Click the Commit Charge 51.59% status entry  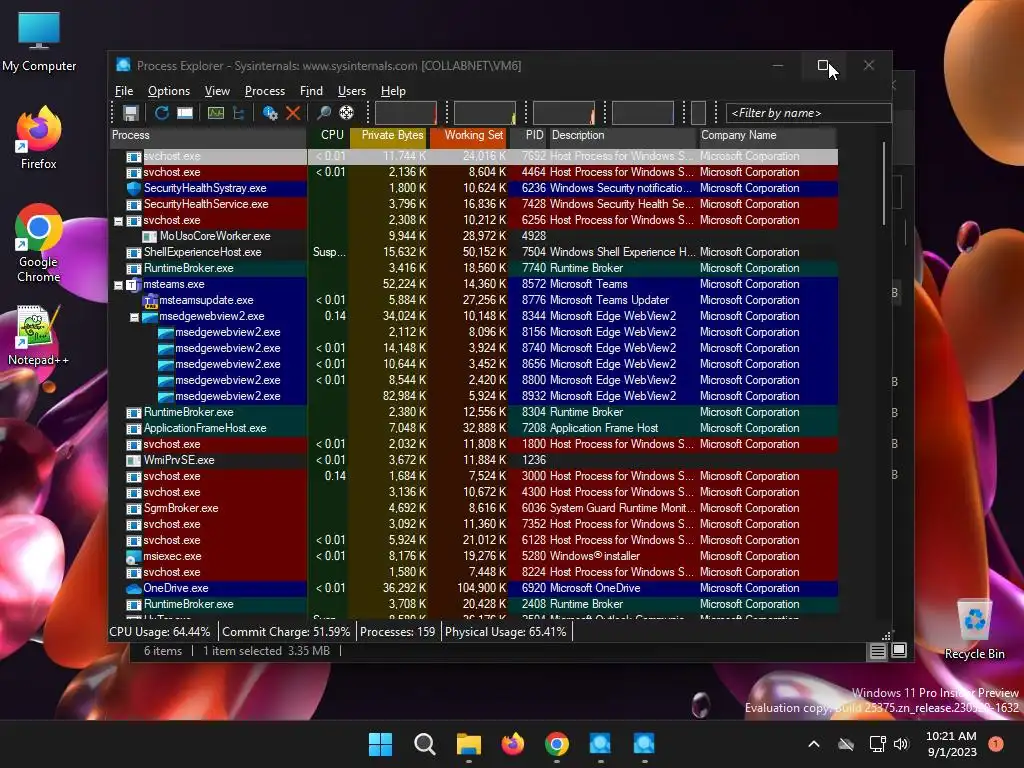coord(286,632)
